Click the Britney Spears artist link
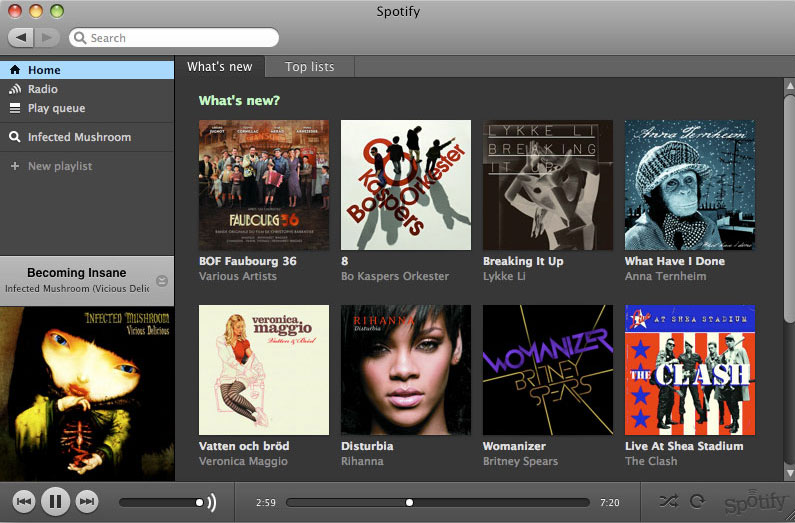The image size is (795, 523). pyautogui.click(x=520, y=461)
